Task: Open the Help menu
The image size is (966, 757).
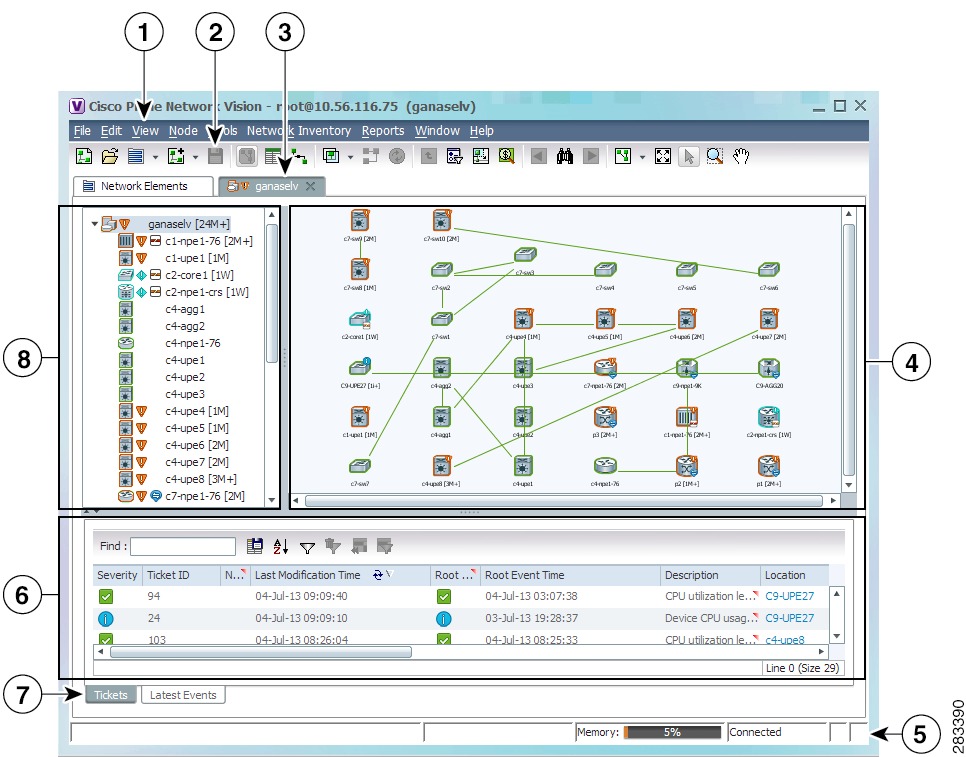Action: point(481,131)
